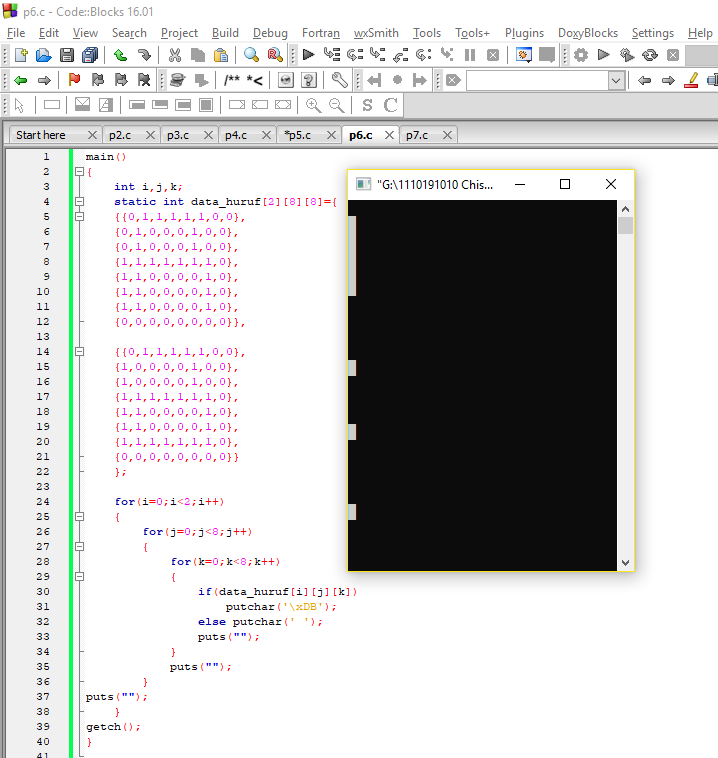Collapse code fold at line 2
718x758 pixels.
(79, 172)
